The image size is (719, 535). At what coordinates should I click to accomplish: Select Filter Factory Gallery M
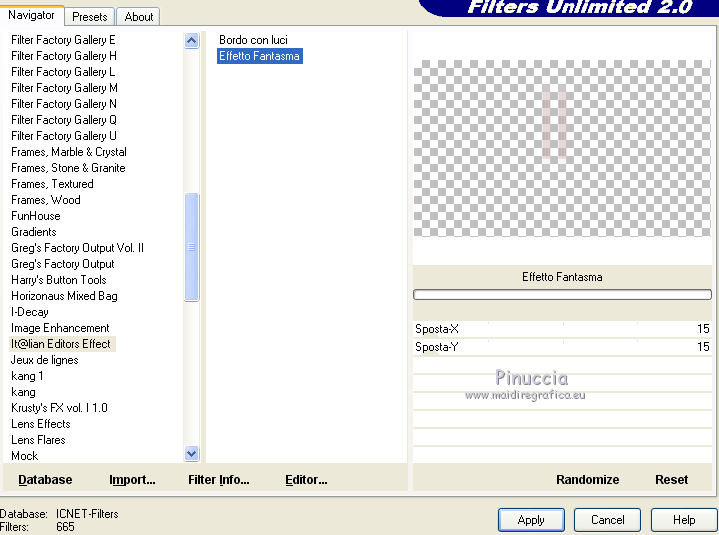tap(64, 88)
